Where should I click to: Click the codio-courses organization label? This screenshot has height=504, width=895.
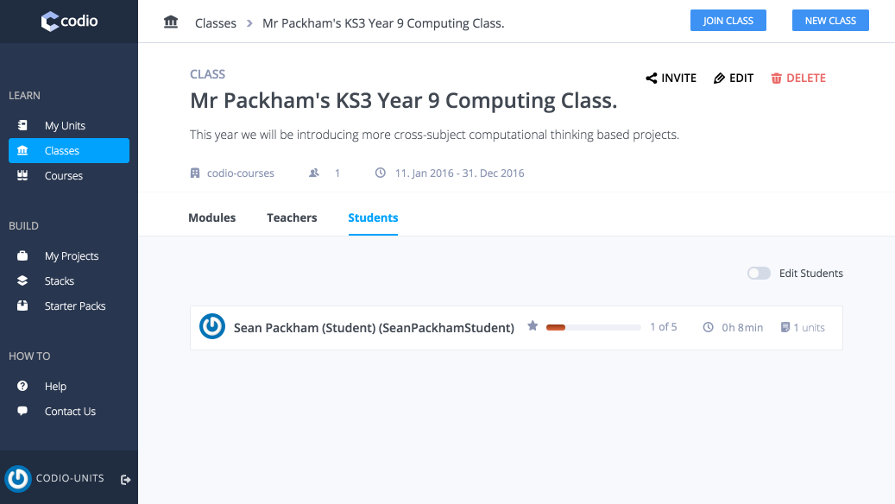click(240, 173)
